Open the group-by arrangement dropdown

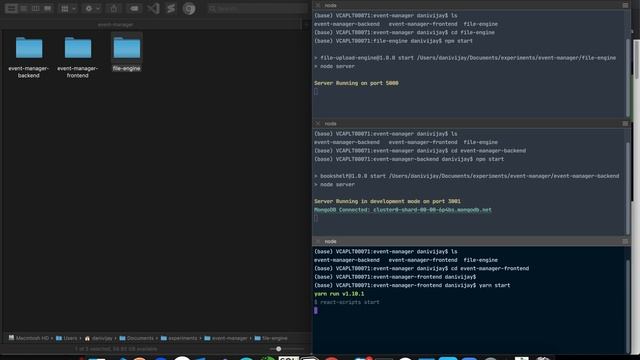tap(68, 8)
